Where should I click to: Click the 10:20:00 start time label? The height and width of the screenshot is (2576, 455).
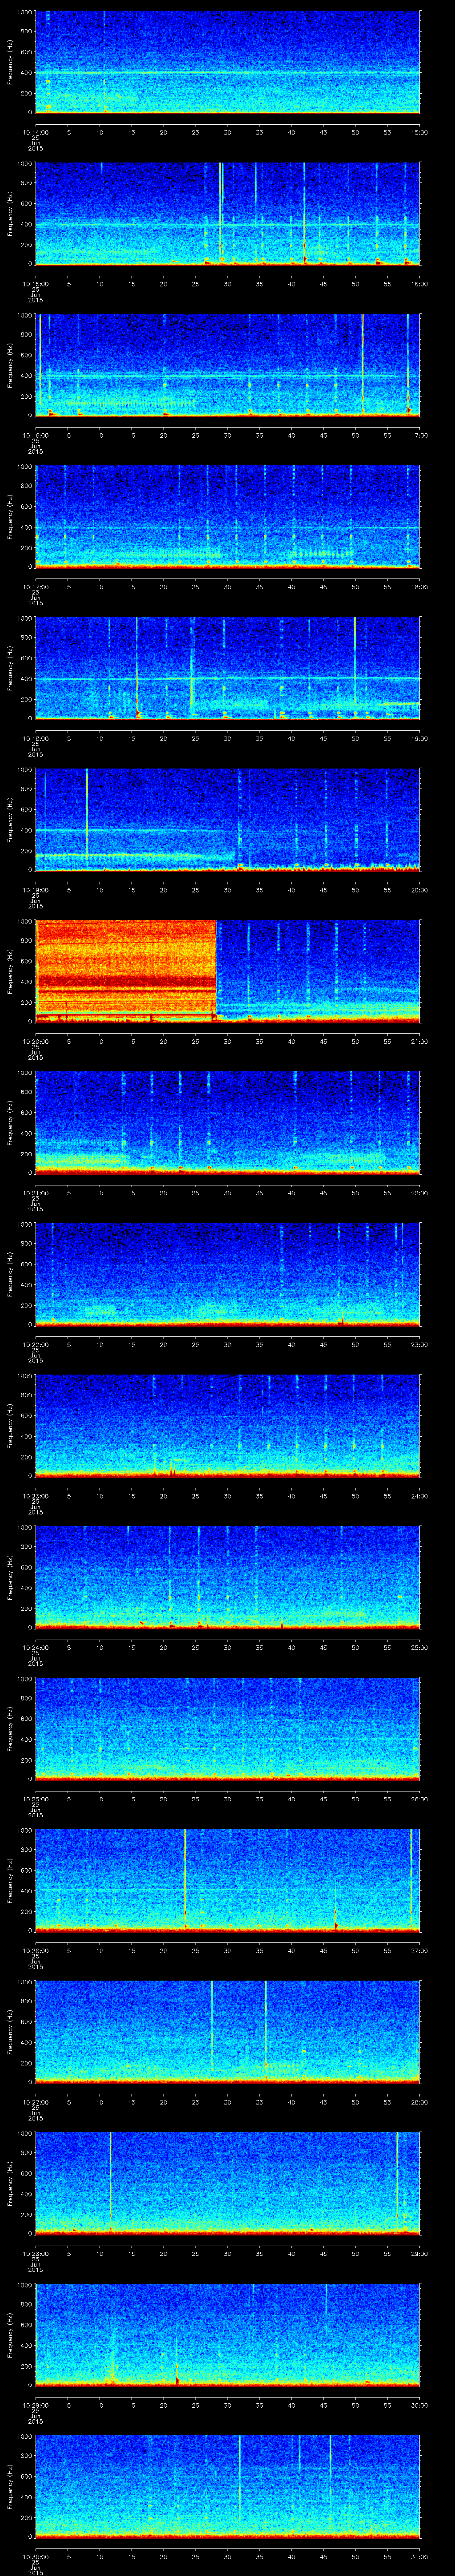coord(35,1041)
